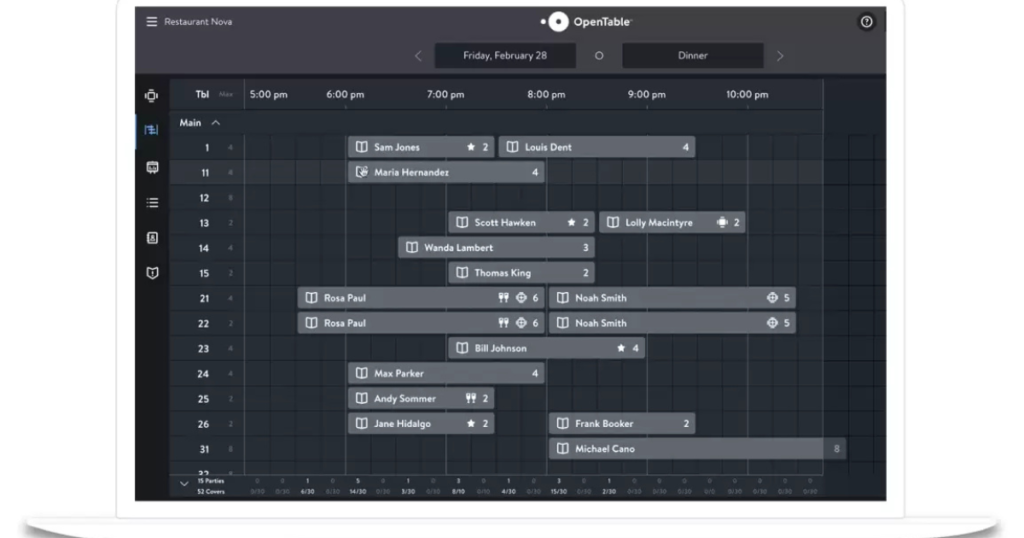The image size is (1024, 538).
Task: Click cutlery icon on Rosa Paul table 21
Action: point(504,298)
